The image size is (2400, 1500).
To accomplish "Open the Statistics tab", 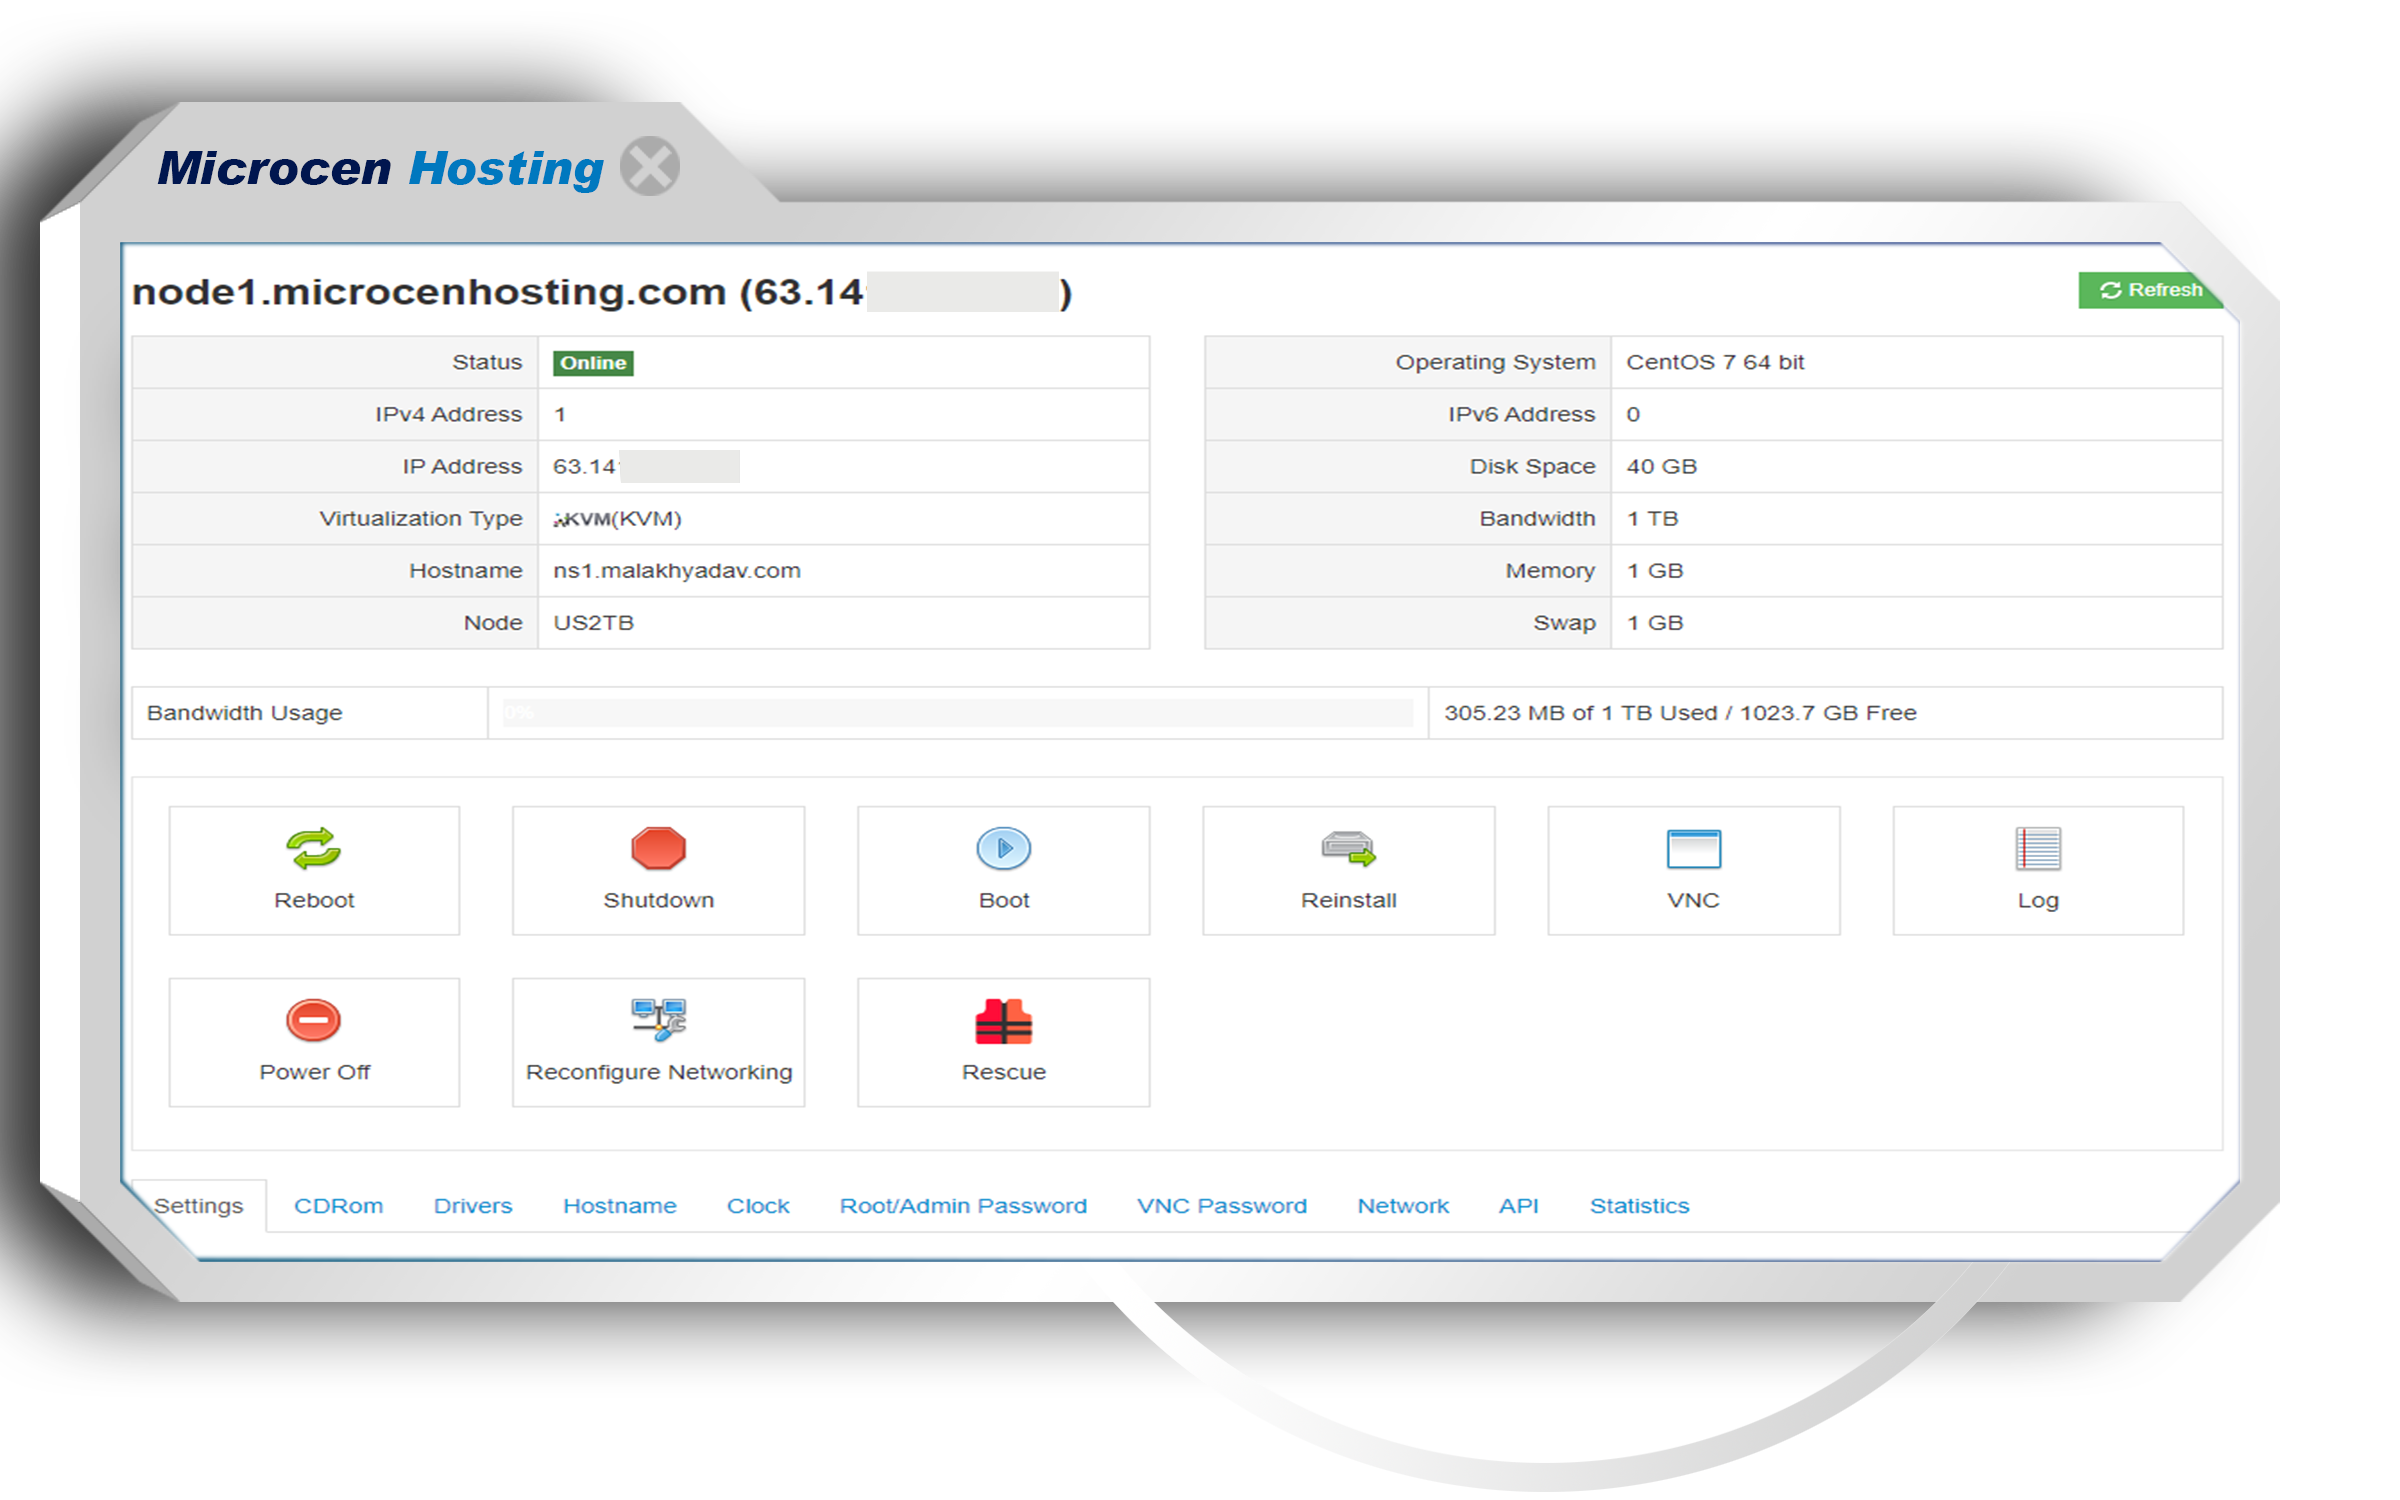I will pos(1639,1205).
